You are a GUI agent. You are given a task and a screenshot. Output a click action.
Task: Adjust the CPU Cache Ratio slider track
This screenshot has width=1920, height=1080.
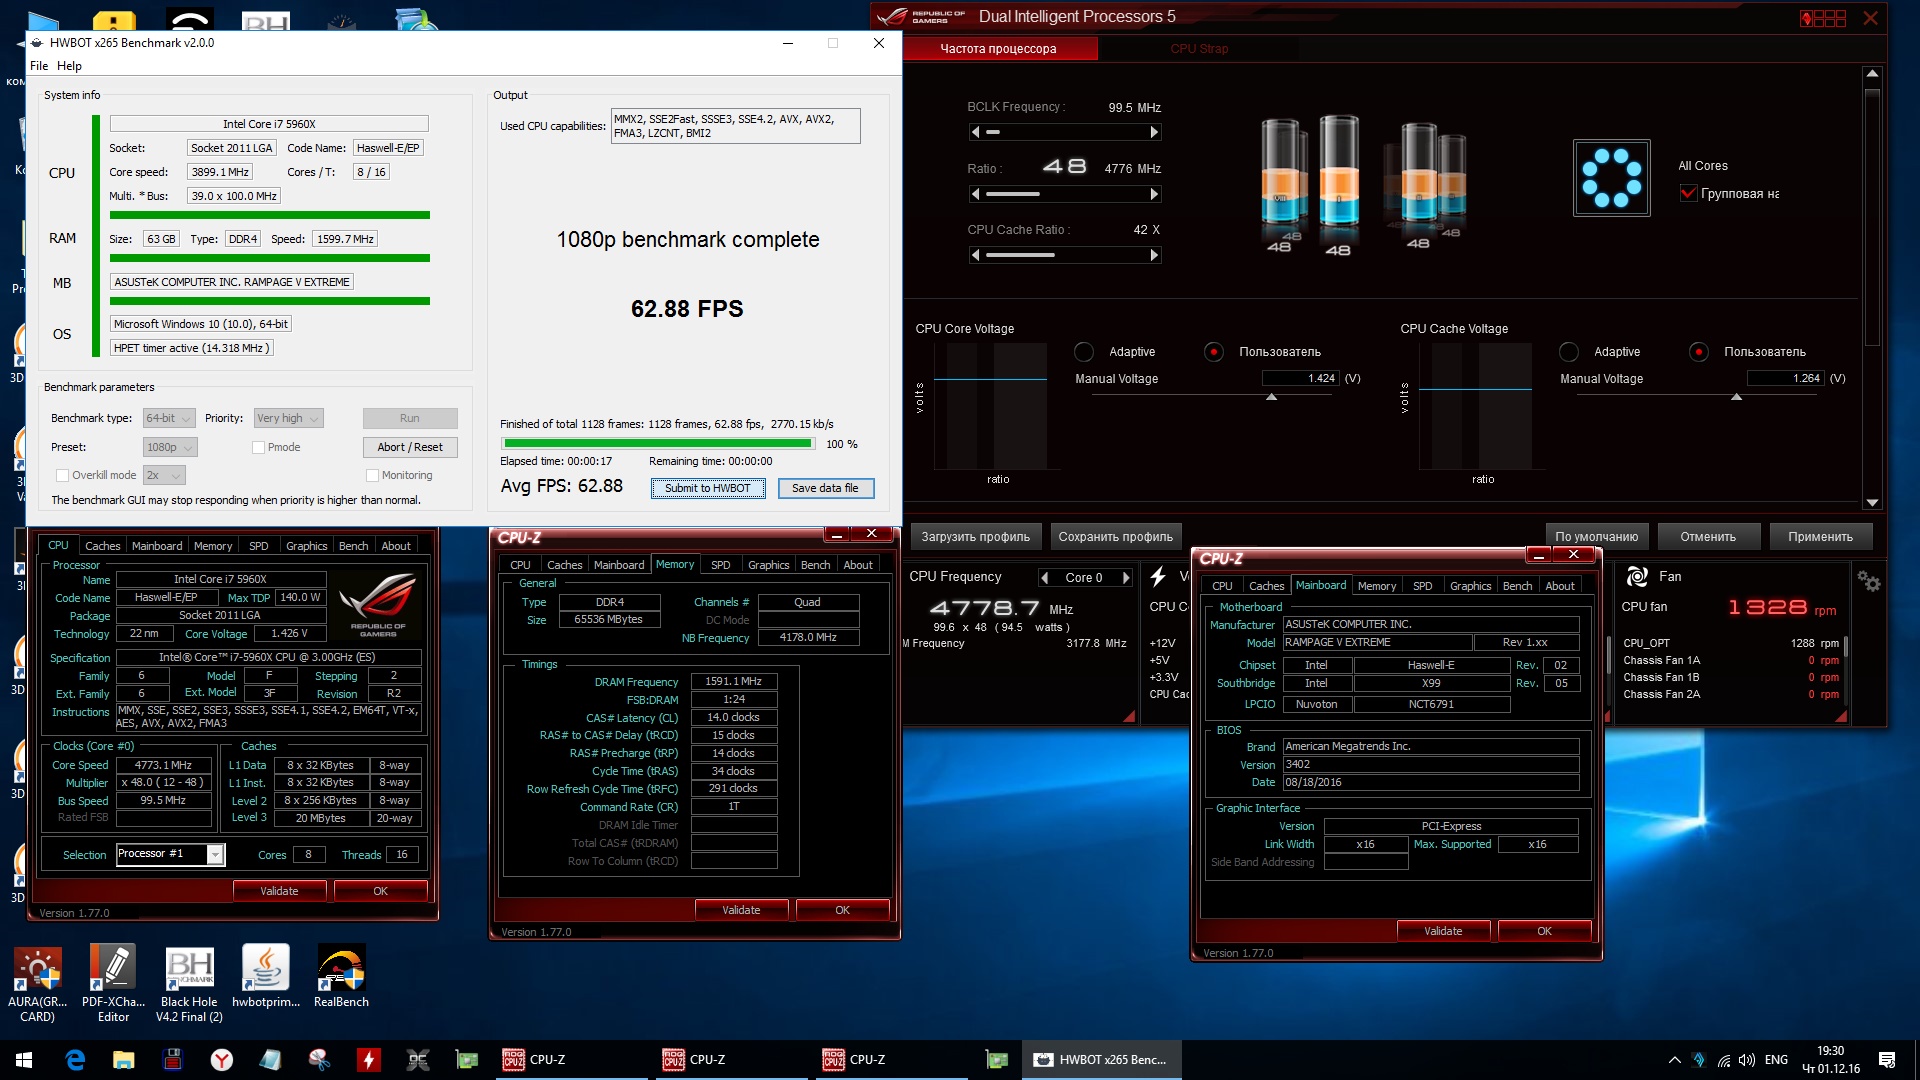[x=1065, y=255]
